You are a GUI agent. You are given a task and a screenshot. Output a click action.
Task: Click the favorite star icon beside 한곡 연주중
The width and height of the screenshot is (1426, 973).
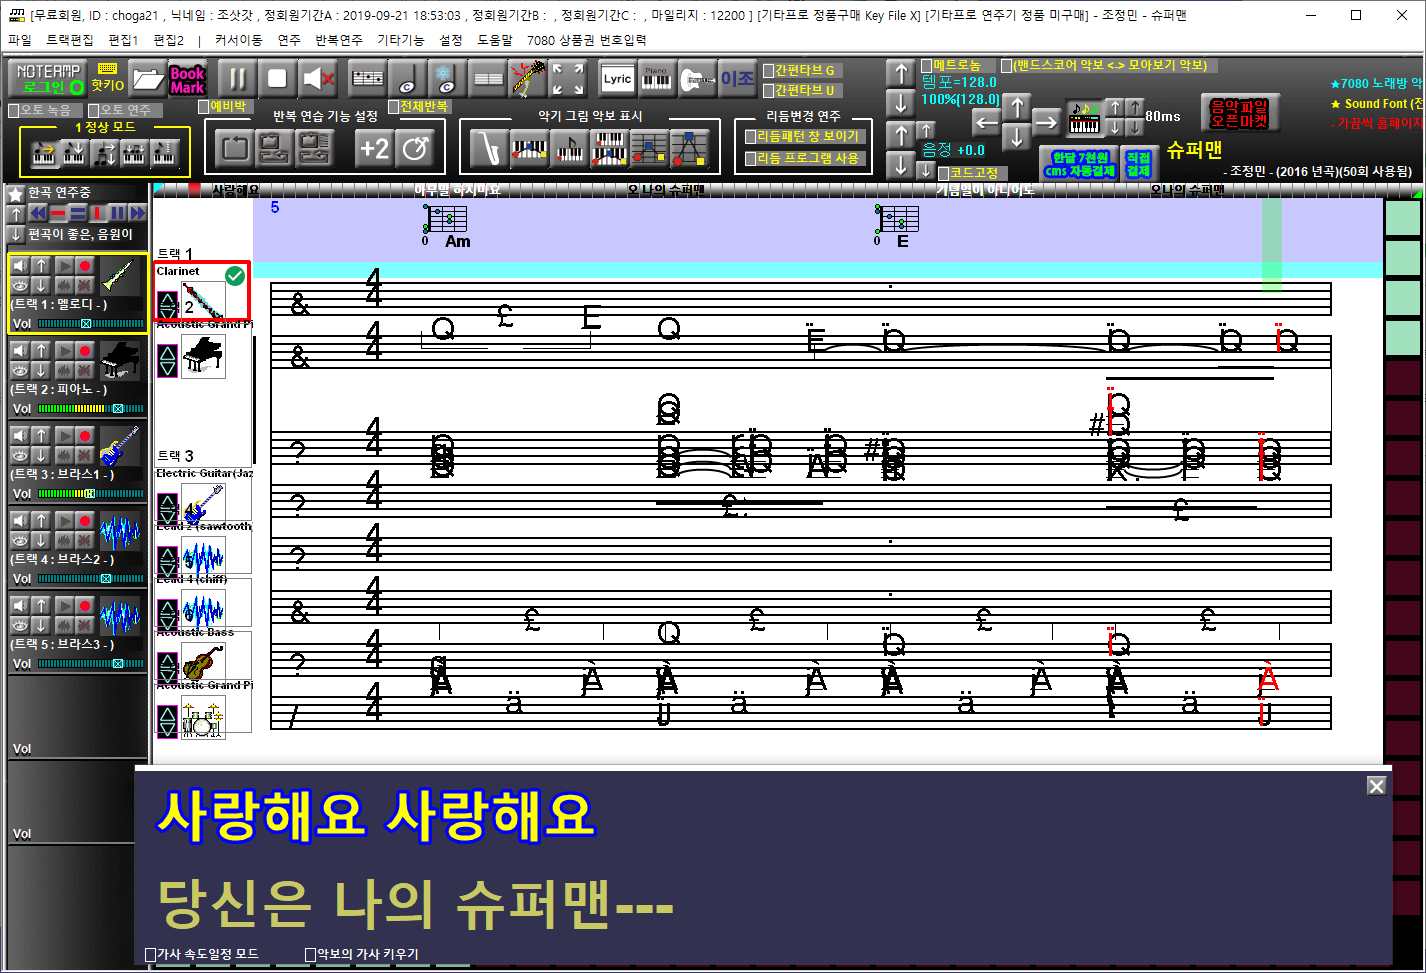[x=16, y=194]
